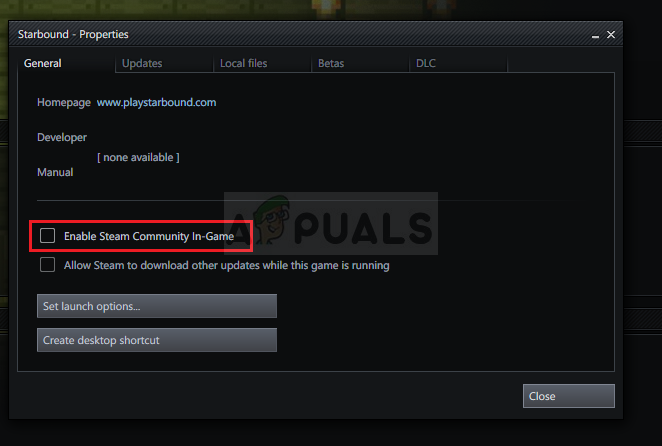Click empty tab strip area after DLC
Image resolution: width=662 pixels, height=446 pixels.
[x=561, y=63]
